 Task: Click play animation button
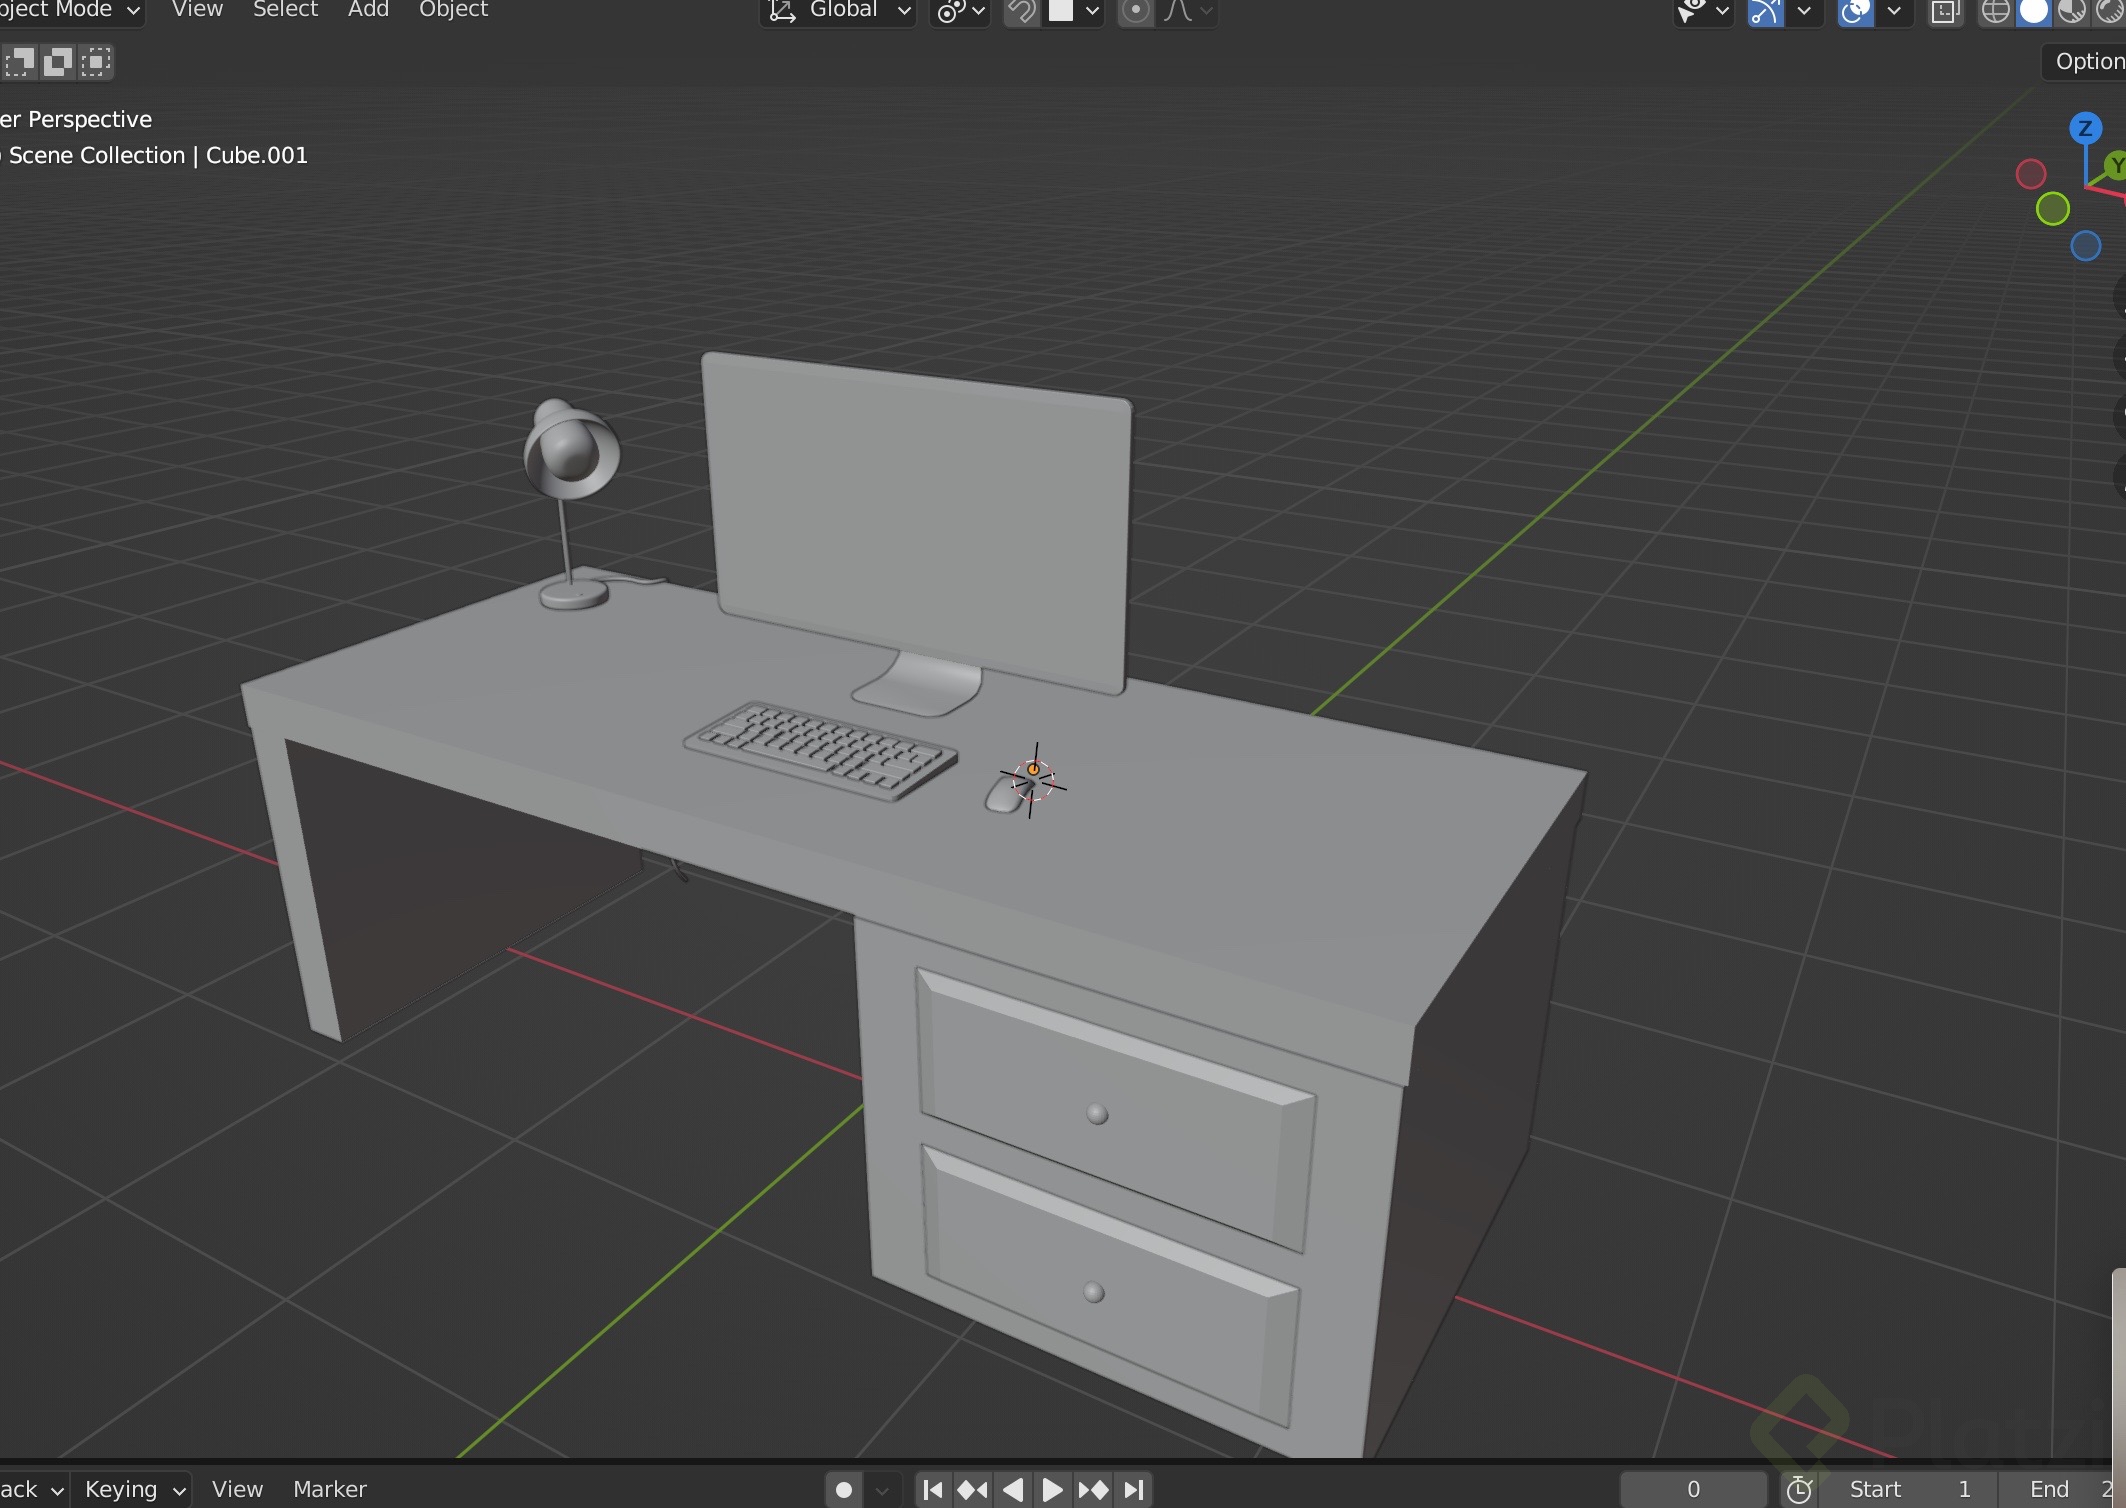pyautogui.click(x=1052, y=1490)
